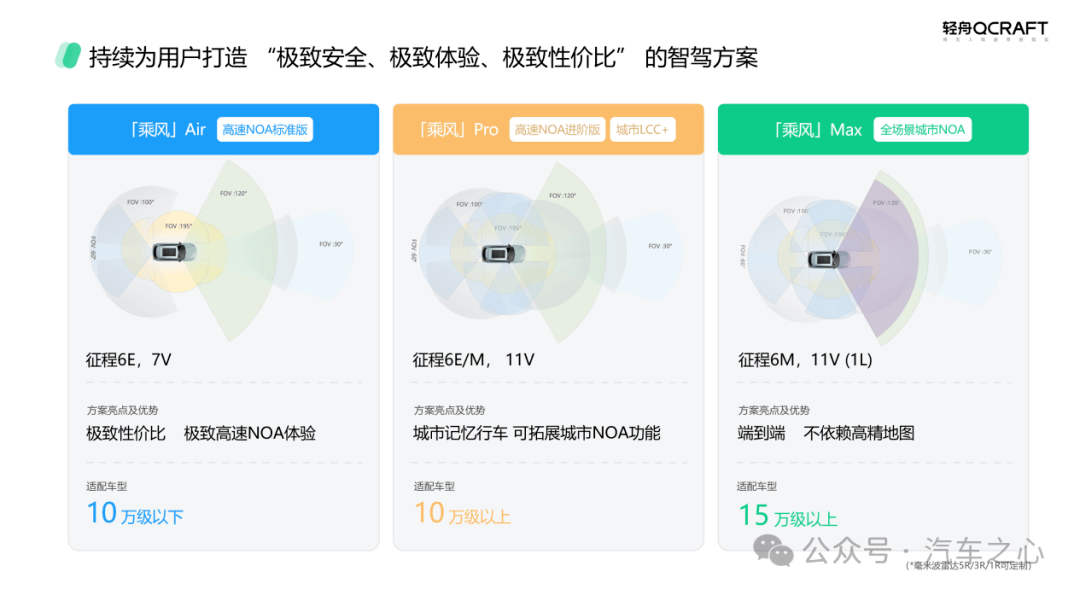Click the 端到端 highlight text
Viewport: 1080px width, 595px height.
[x=762, y=433]
